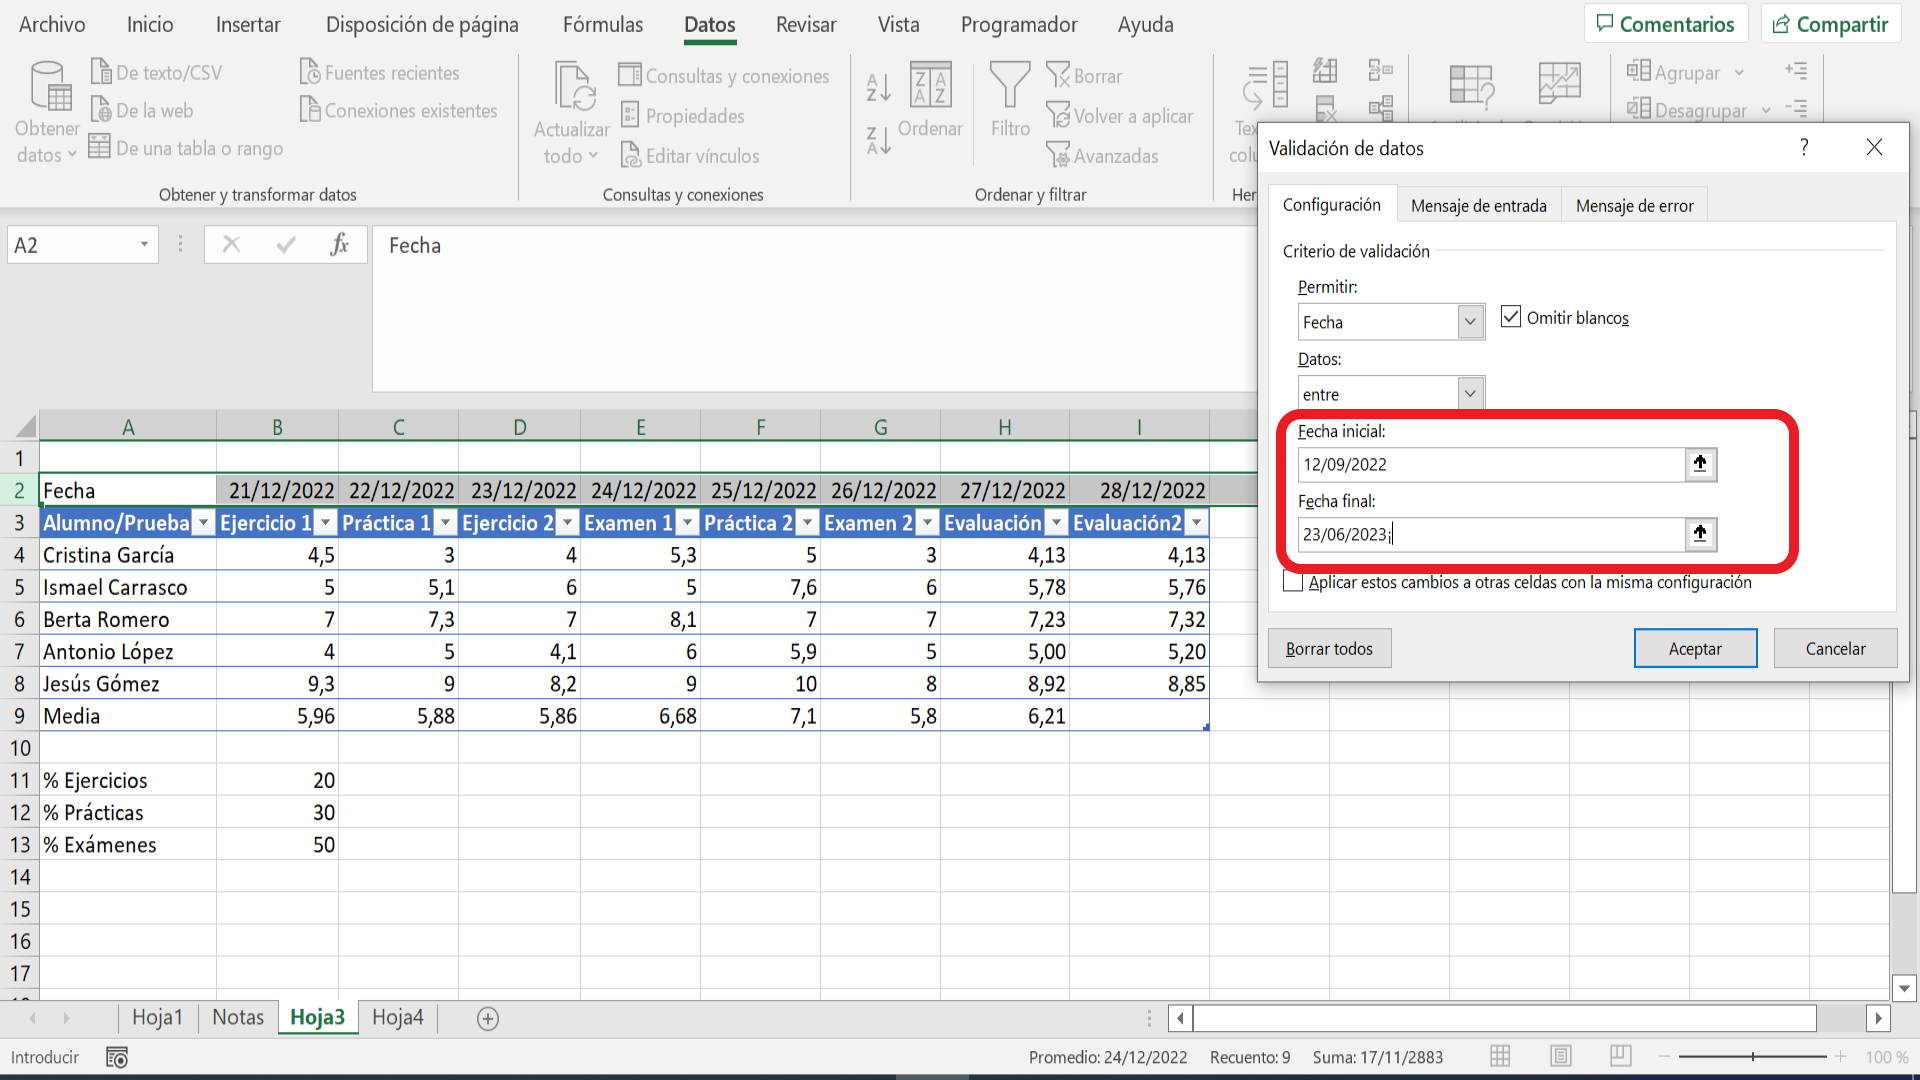Click the zoom slider in status bar
1920x1080 pixels.
(x=1752, y=1057)
